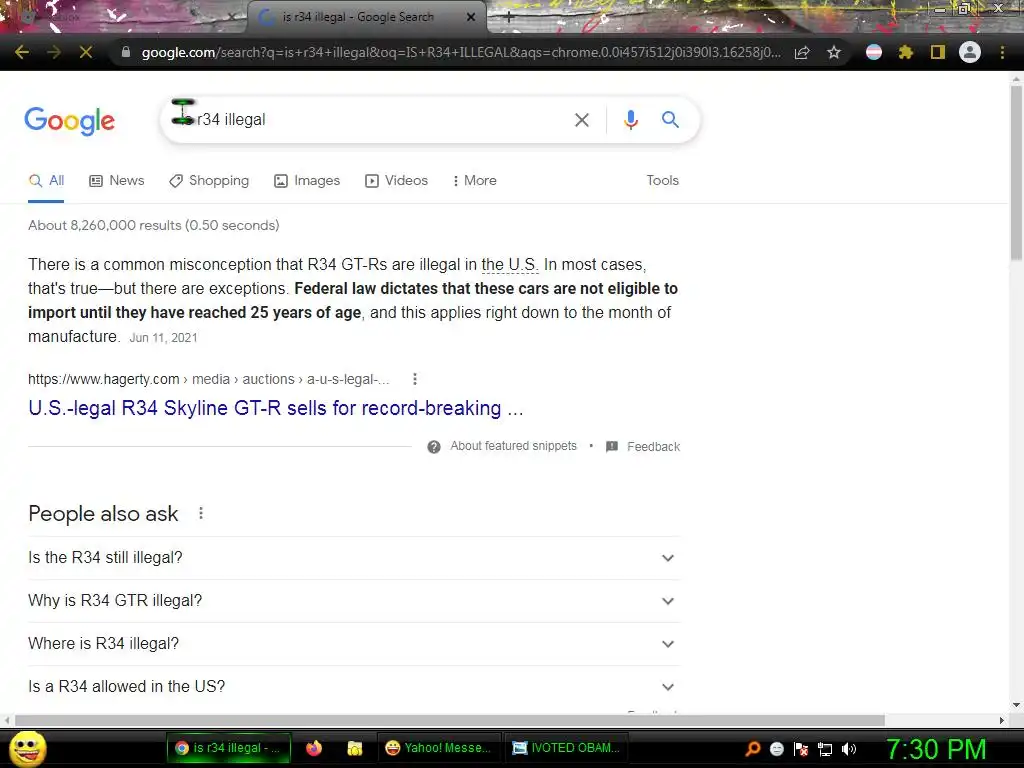Click the scroll right arrow
The height and width of the screenshot is (768, 1024).
coord(1002,720)
